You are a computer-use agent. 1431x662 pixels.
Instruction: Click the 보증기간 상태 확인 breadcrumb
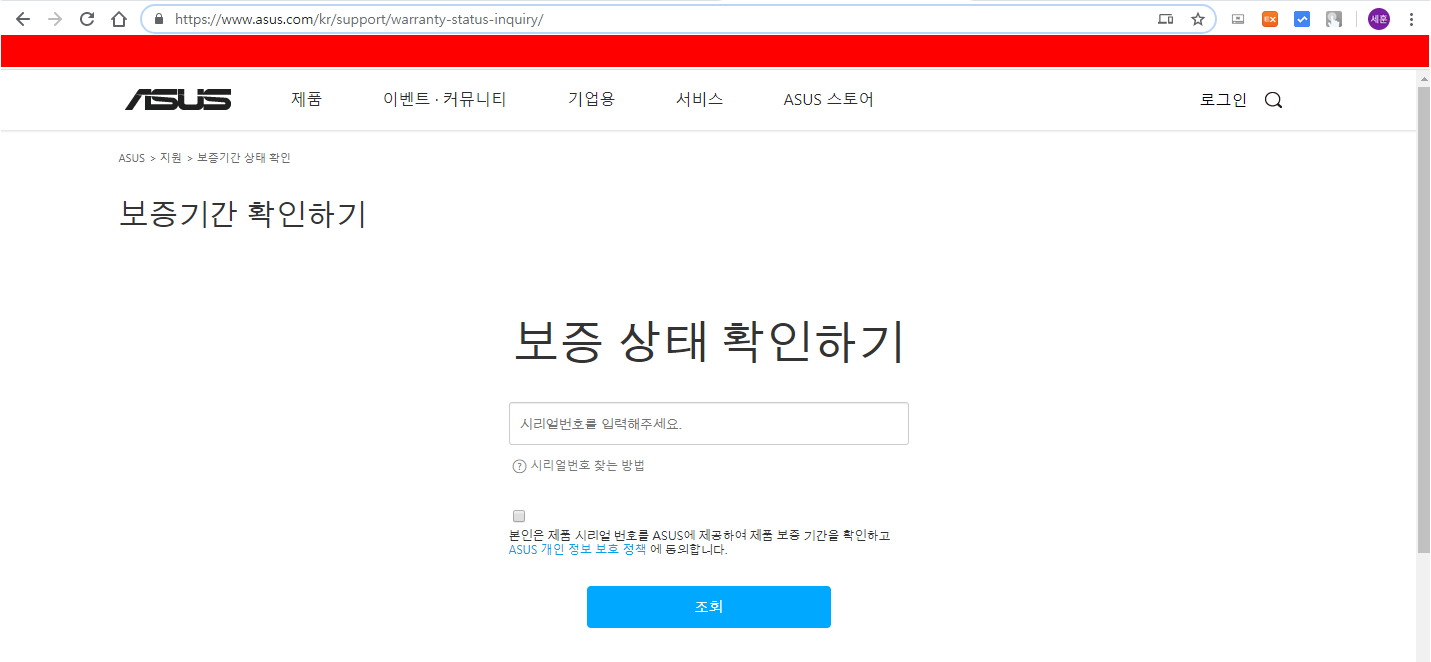(x=244, y=158)
